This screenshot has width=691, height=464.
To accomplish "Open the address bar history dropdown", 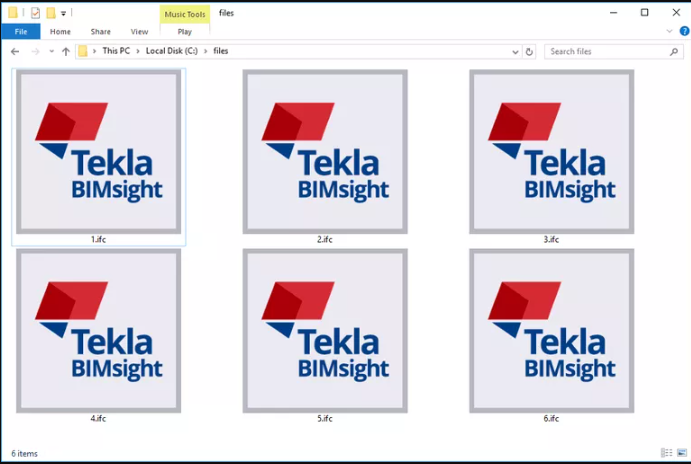I will click(515, 52).
